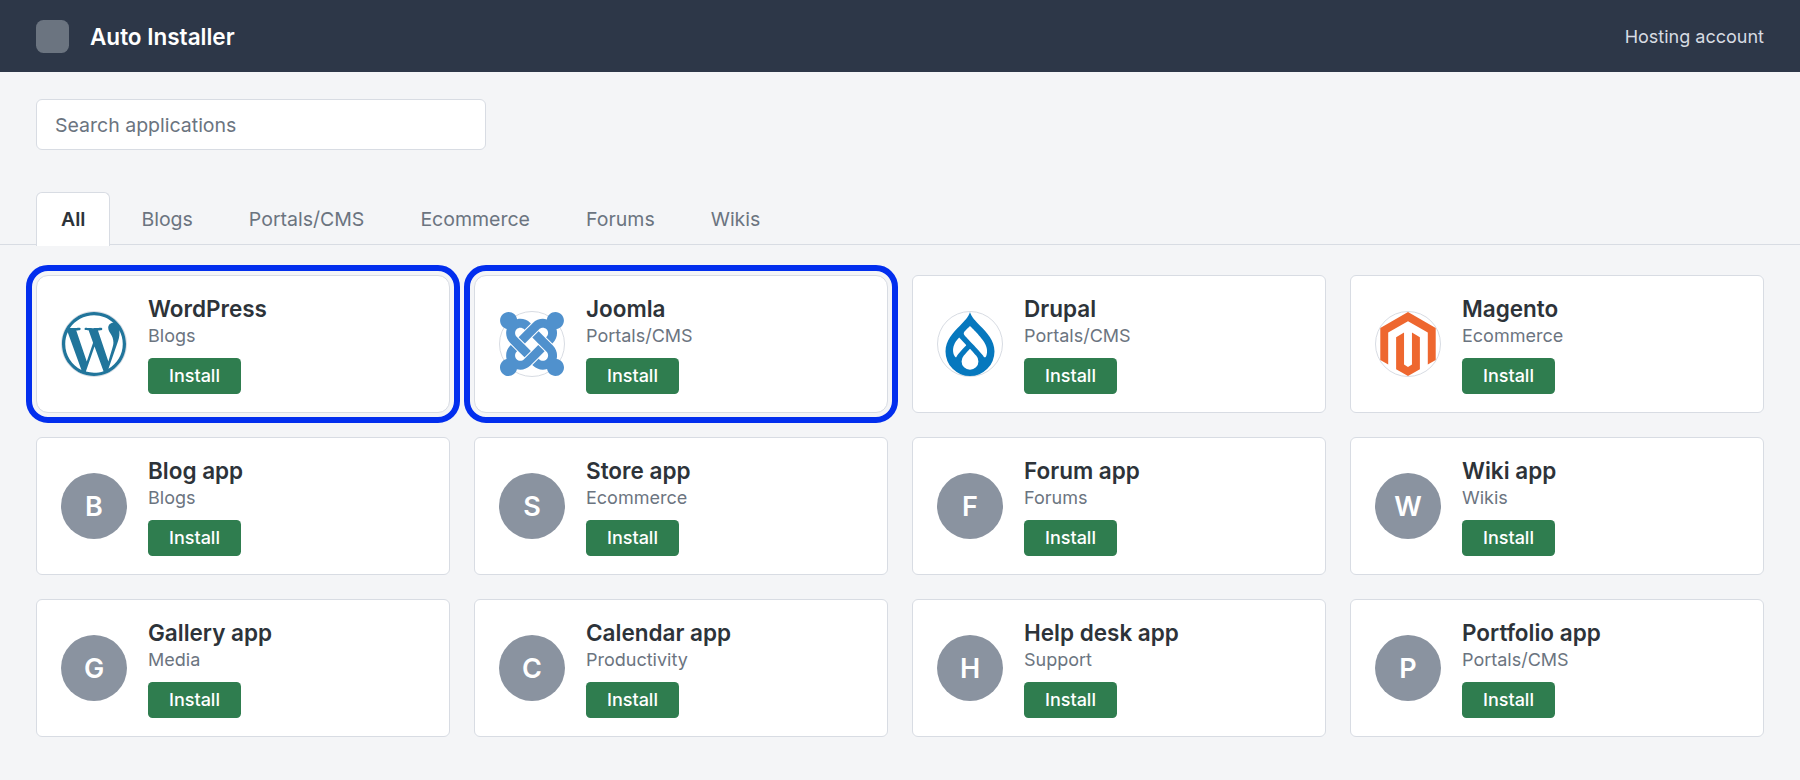Viewport: 1800px width, 780px height.
Task: Install the Portfolio app
Action: [x=1508, y=700]
